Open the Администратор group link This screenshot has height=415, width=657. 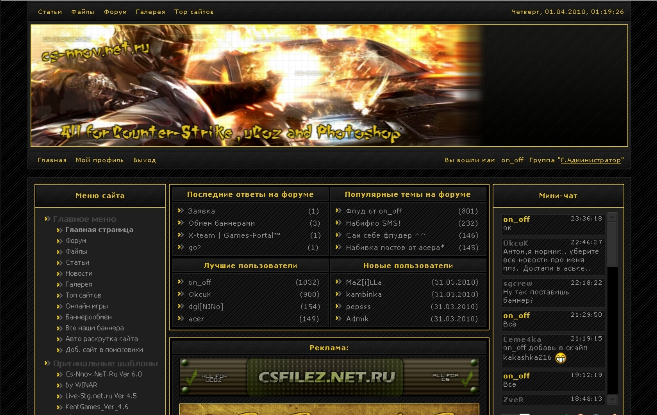[x=591, y=160]
